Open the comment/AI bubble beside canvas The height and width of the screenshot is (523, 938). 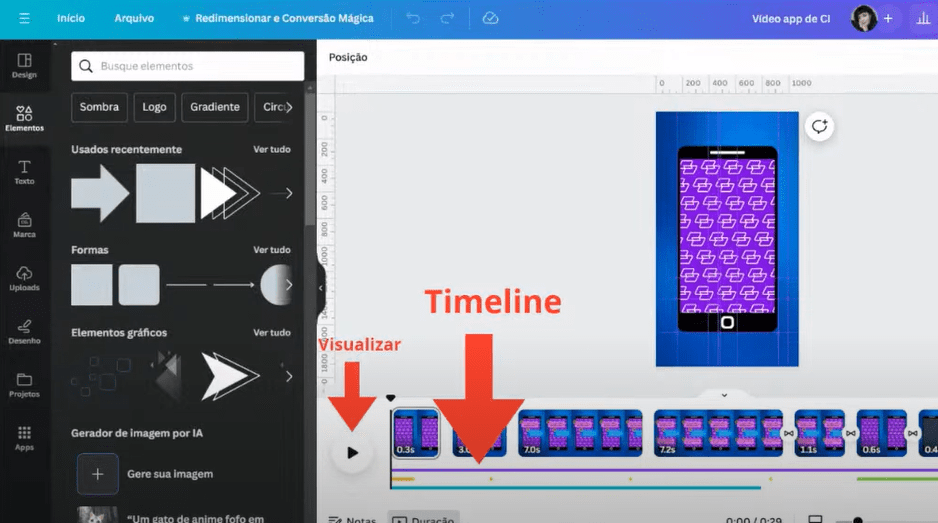tap(819, 127)
